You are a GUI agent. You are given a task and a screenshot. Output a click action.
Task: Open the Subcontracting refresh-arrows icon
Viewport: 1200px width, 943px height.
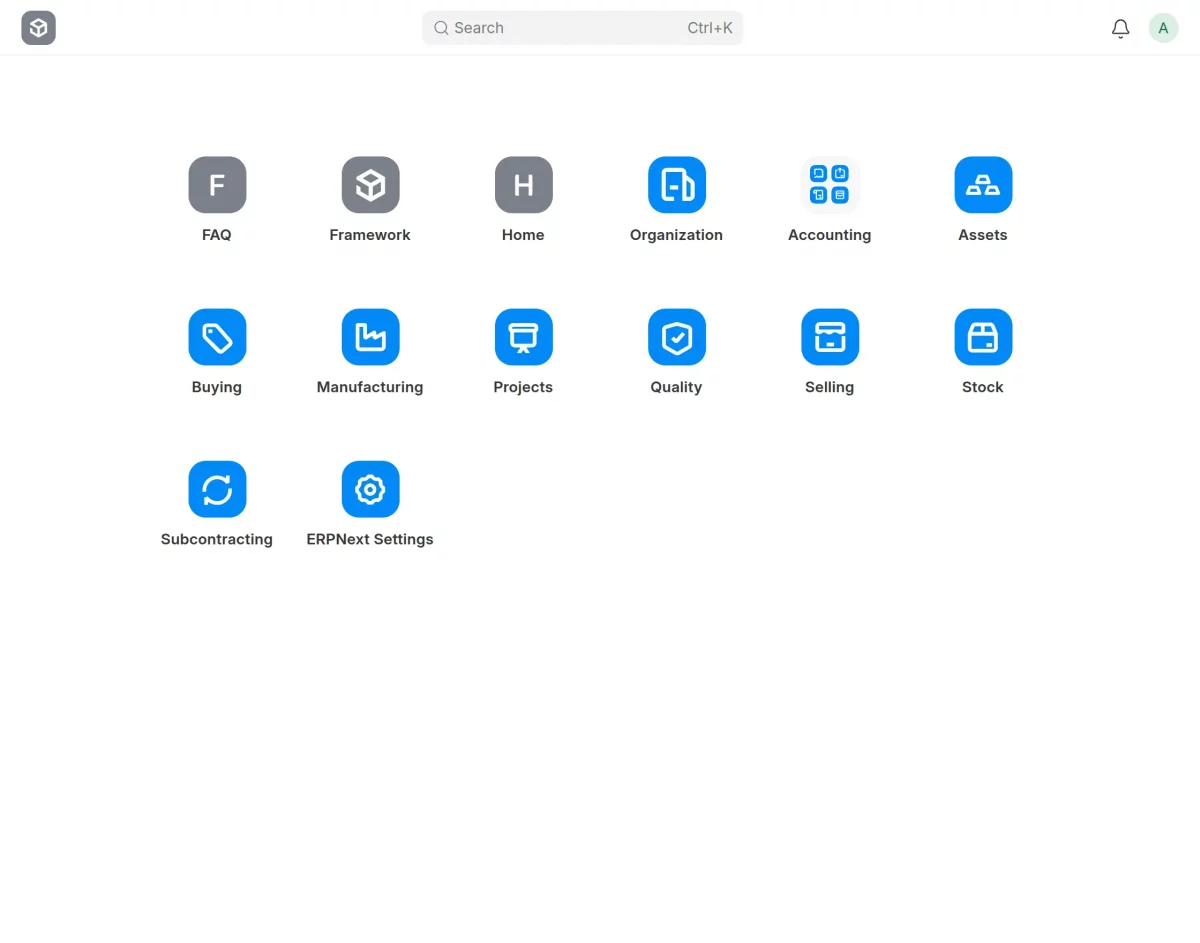coord(217,489)
